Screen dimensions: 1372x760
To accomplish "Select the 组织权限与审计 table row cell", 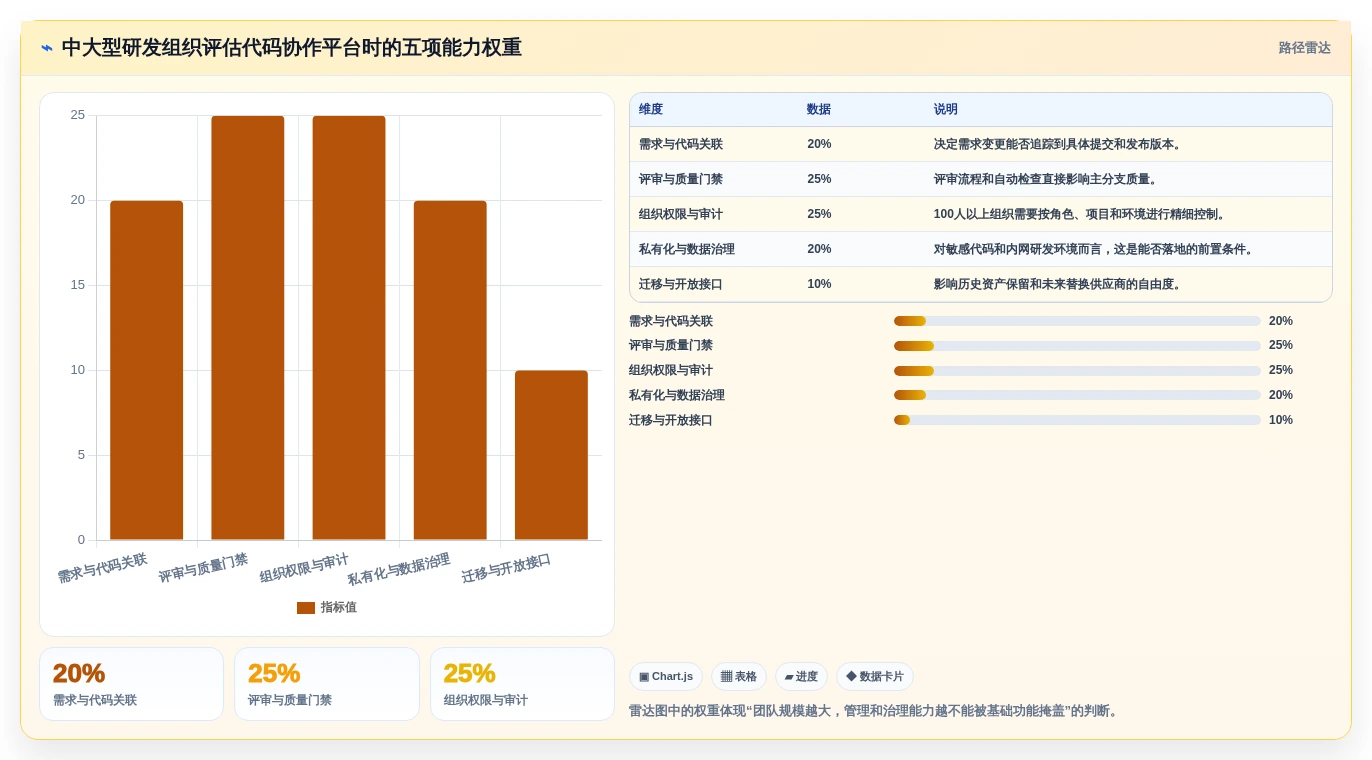I will [681, 214].
